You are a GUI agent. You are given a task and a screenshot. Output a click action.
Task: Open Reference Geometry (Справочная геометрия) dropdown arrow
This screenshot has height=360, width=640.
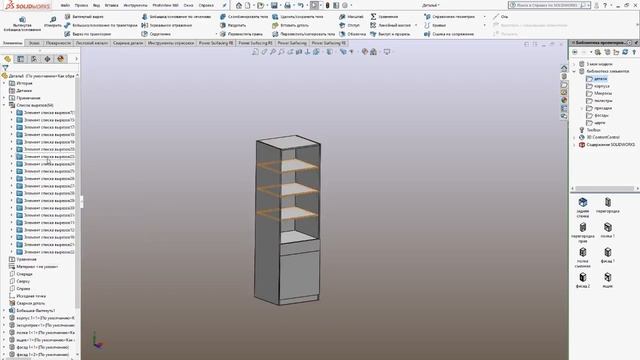click(x=484, y=17)
